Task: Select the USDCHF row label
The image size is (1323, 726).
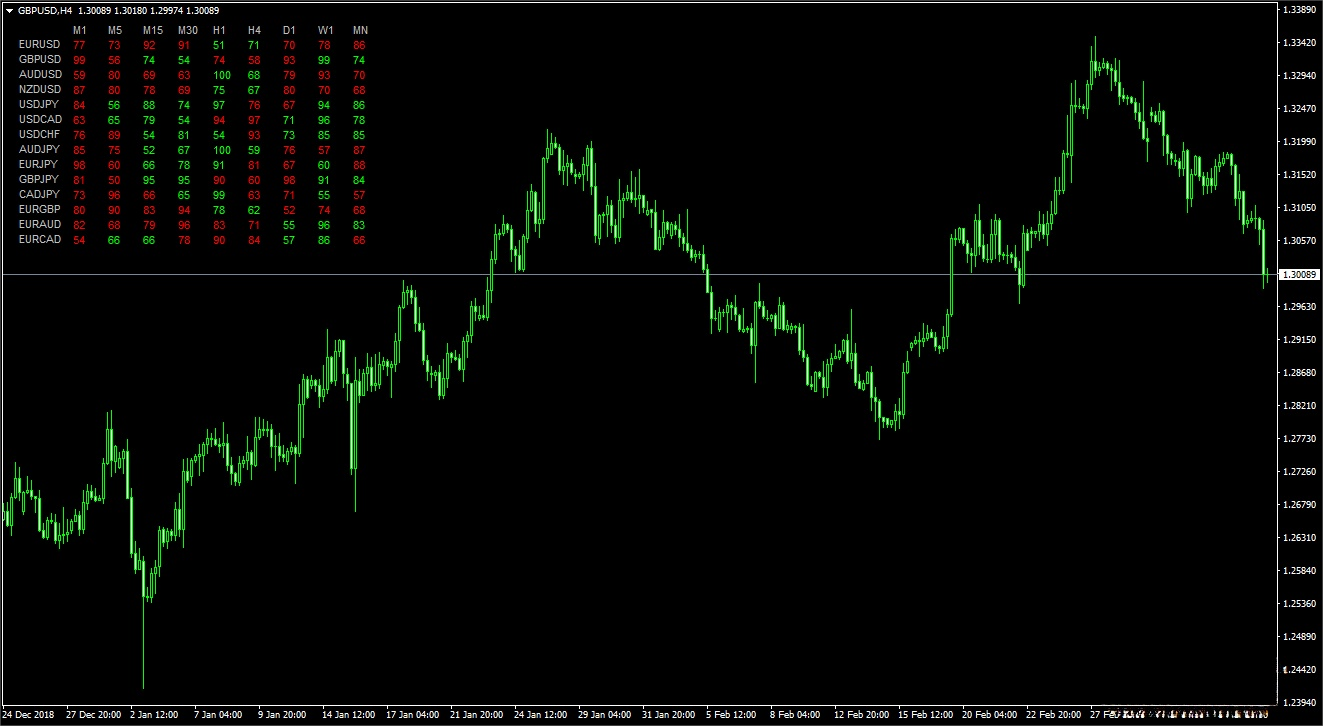Action: [40, 135]
